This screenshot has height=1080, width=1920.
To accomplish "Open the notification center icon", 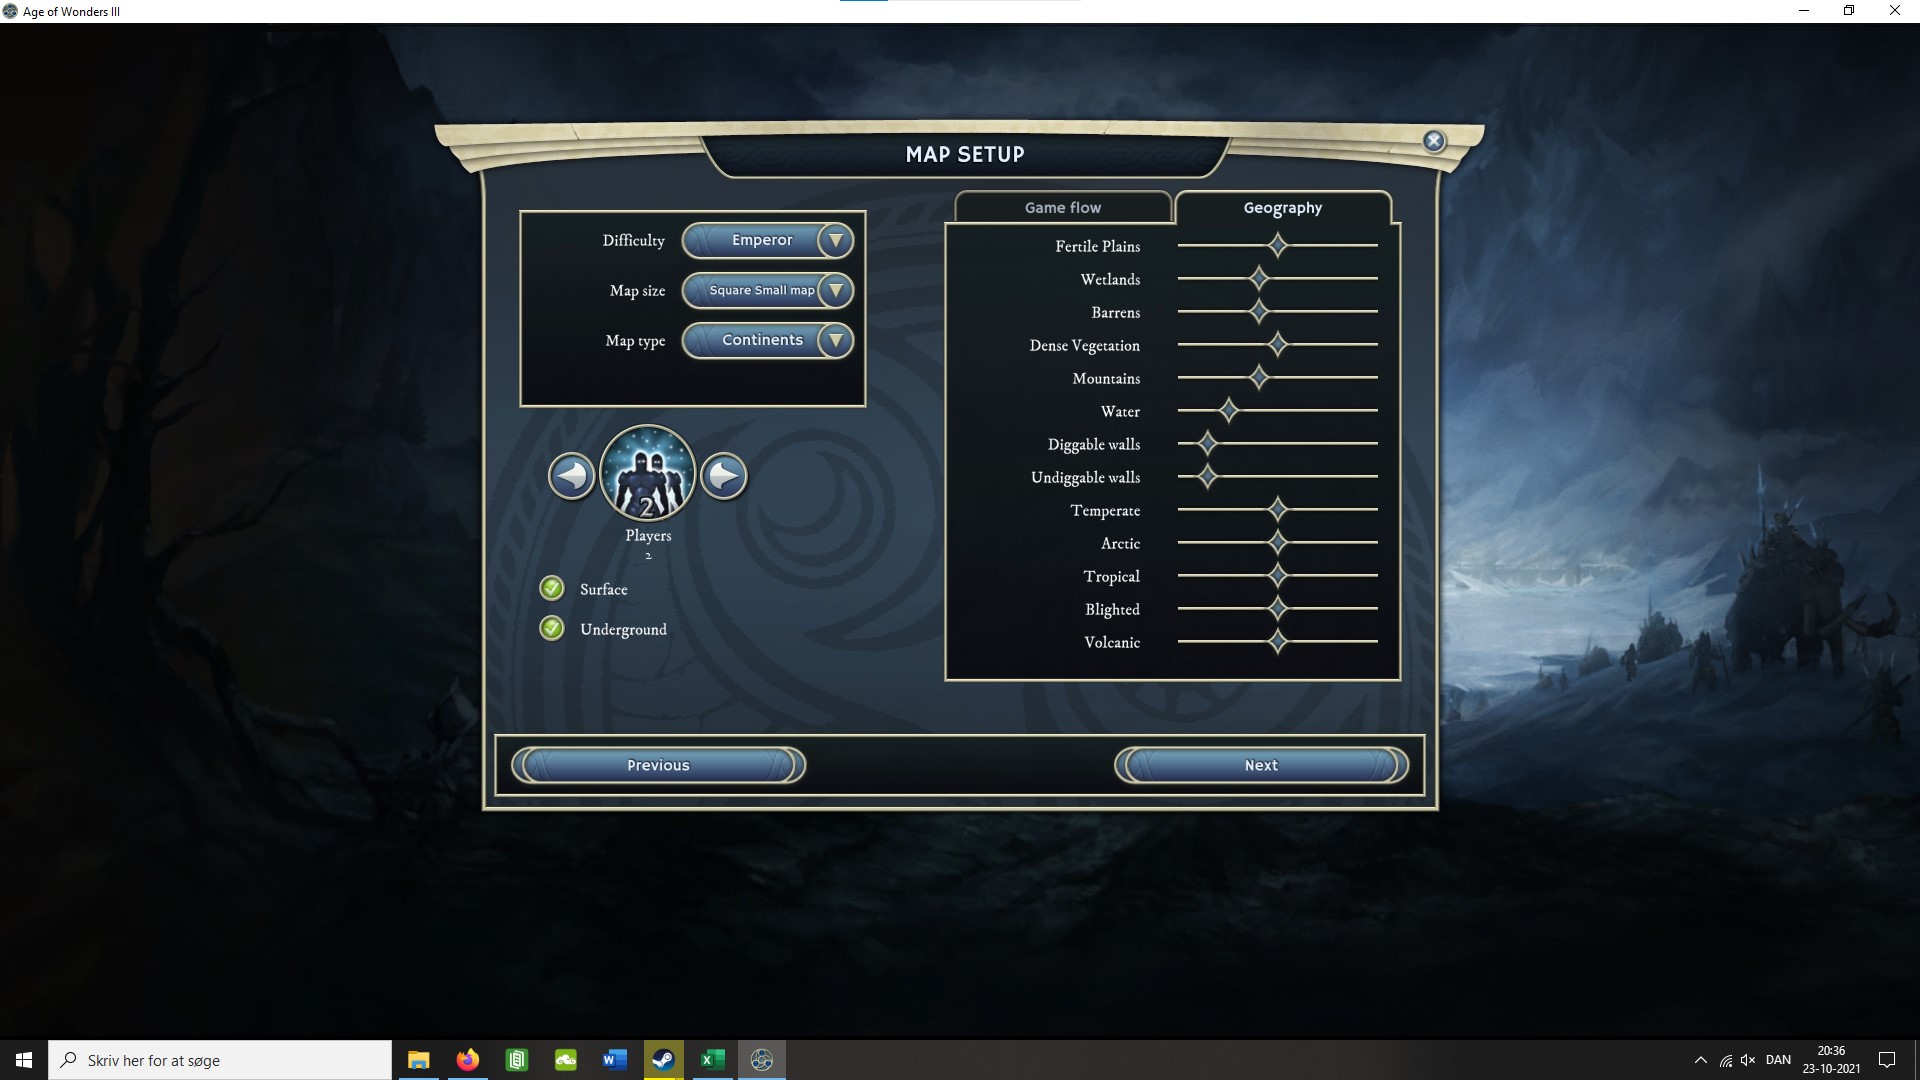I will point(1887,1060).
